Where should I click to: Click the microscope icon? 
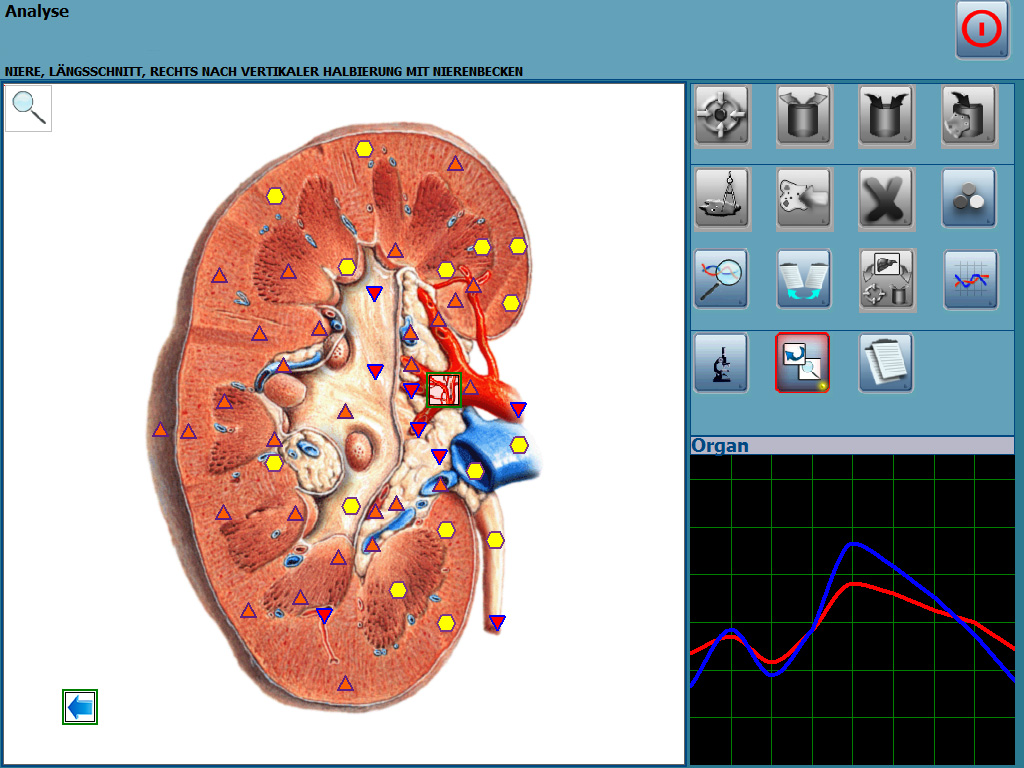[x=721, y=363]
